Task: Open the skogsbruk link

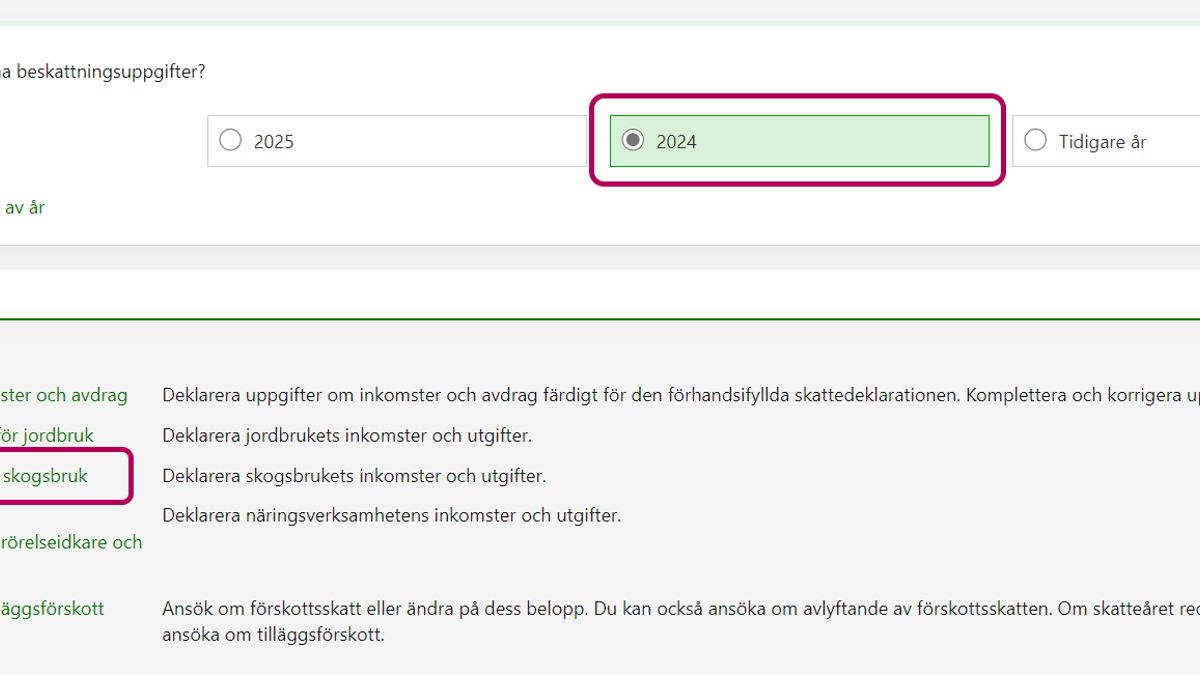Action: tap(45, 476)
